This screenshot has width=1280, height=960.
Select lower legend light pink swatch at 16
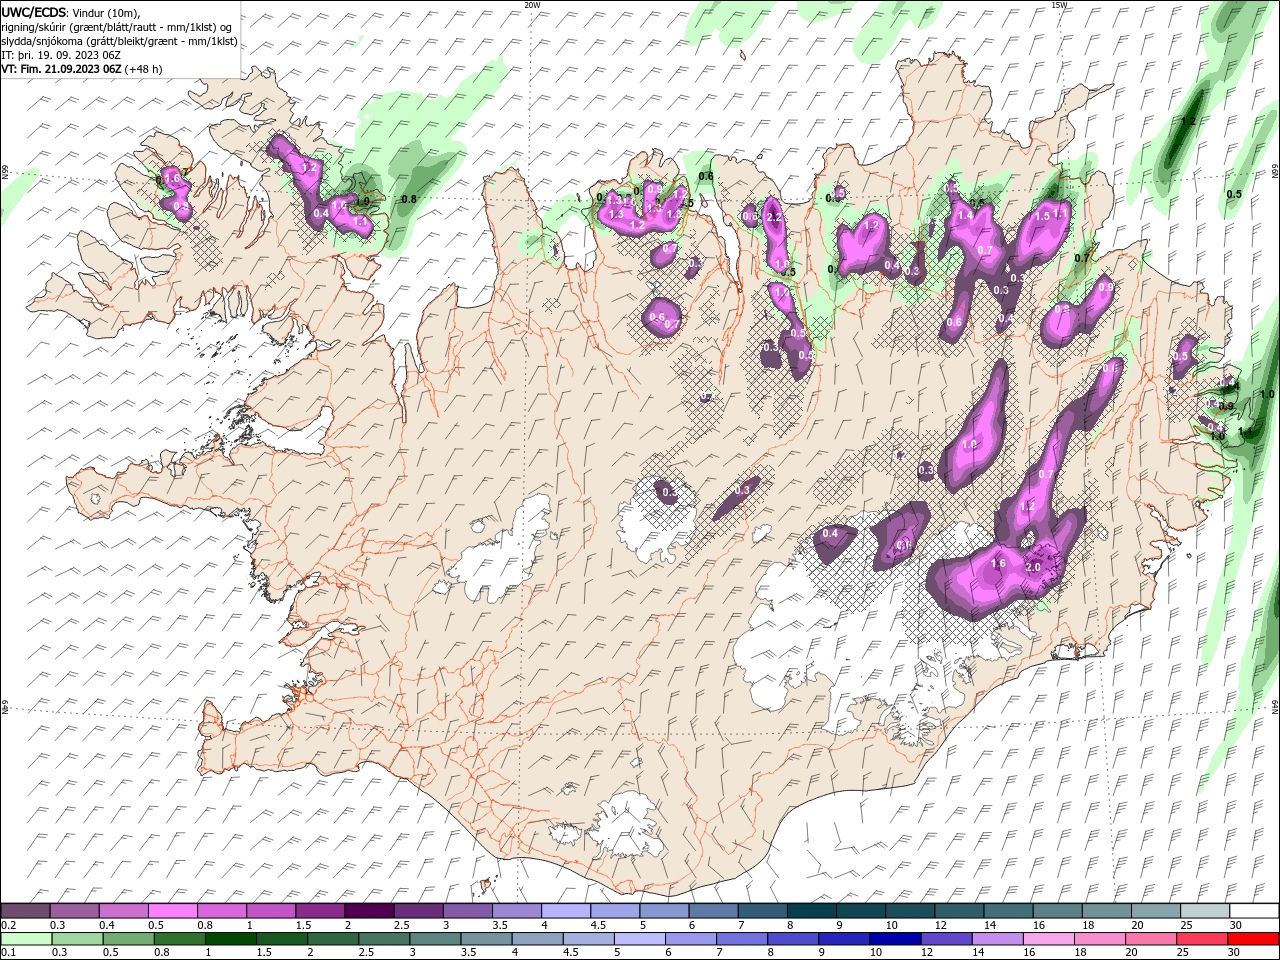click(x=1048, y=939)
